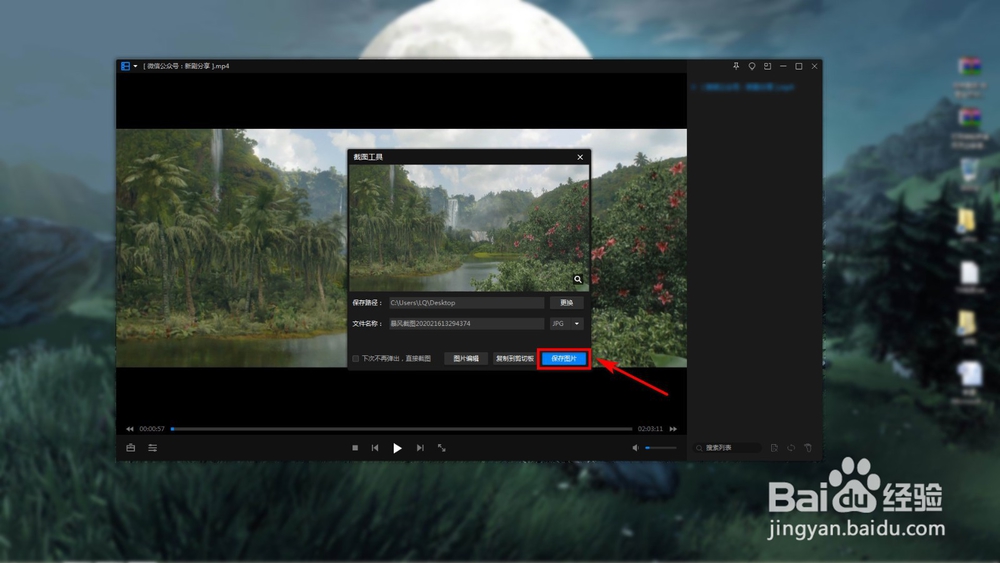This screenshot has width=1000, height=563.
Task: Click the 复制到剪切板 copy to clipboard button
Action: [x=515, y=358]
